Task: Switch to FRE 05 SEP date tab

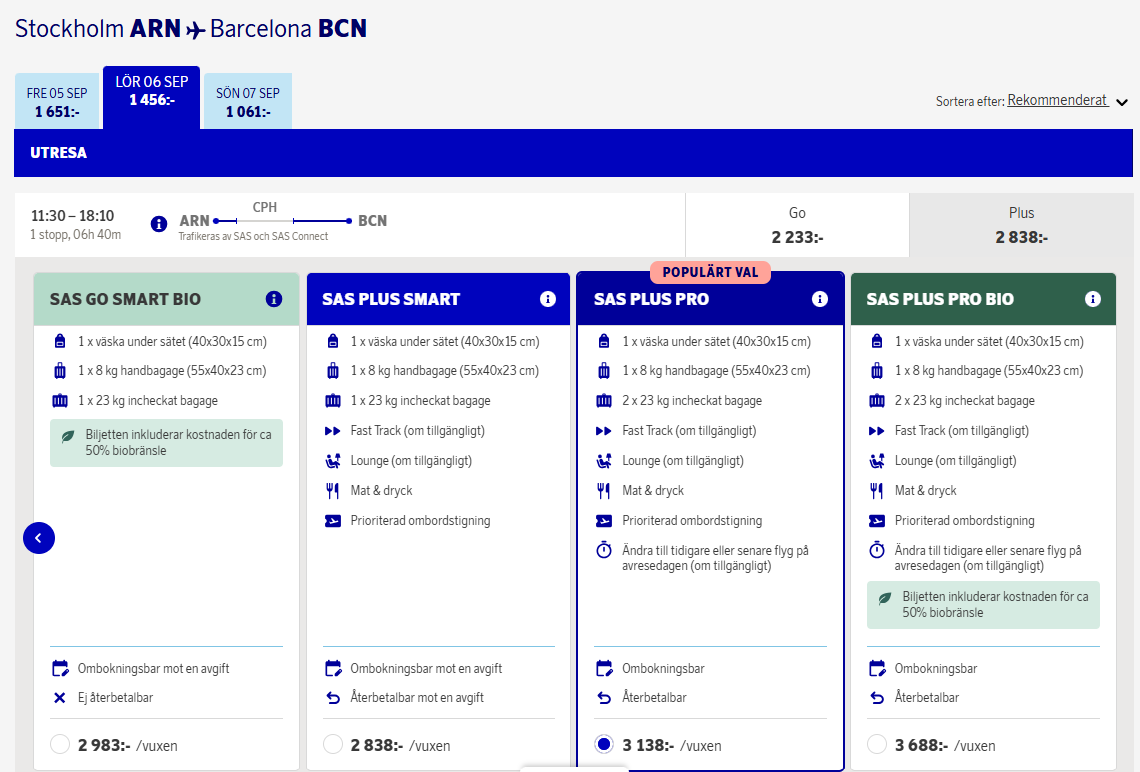Action: click(x=57, y=102)
